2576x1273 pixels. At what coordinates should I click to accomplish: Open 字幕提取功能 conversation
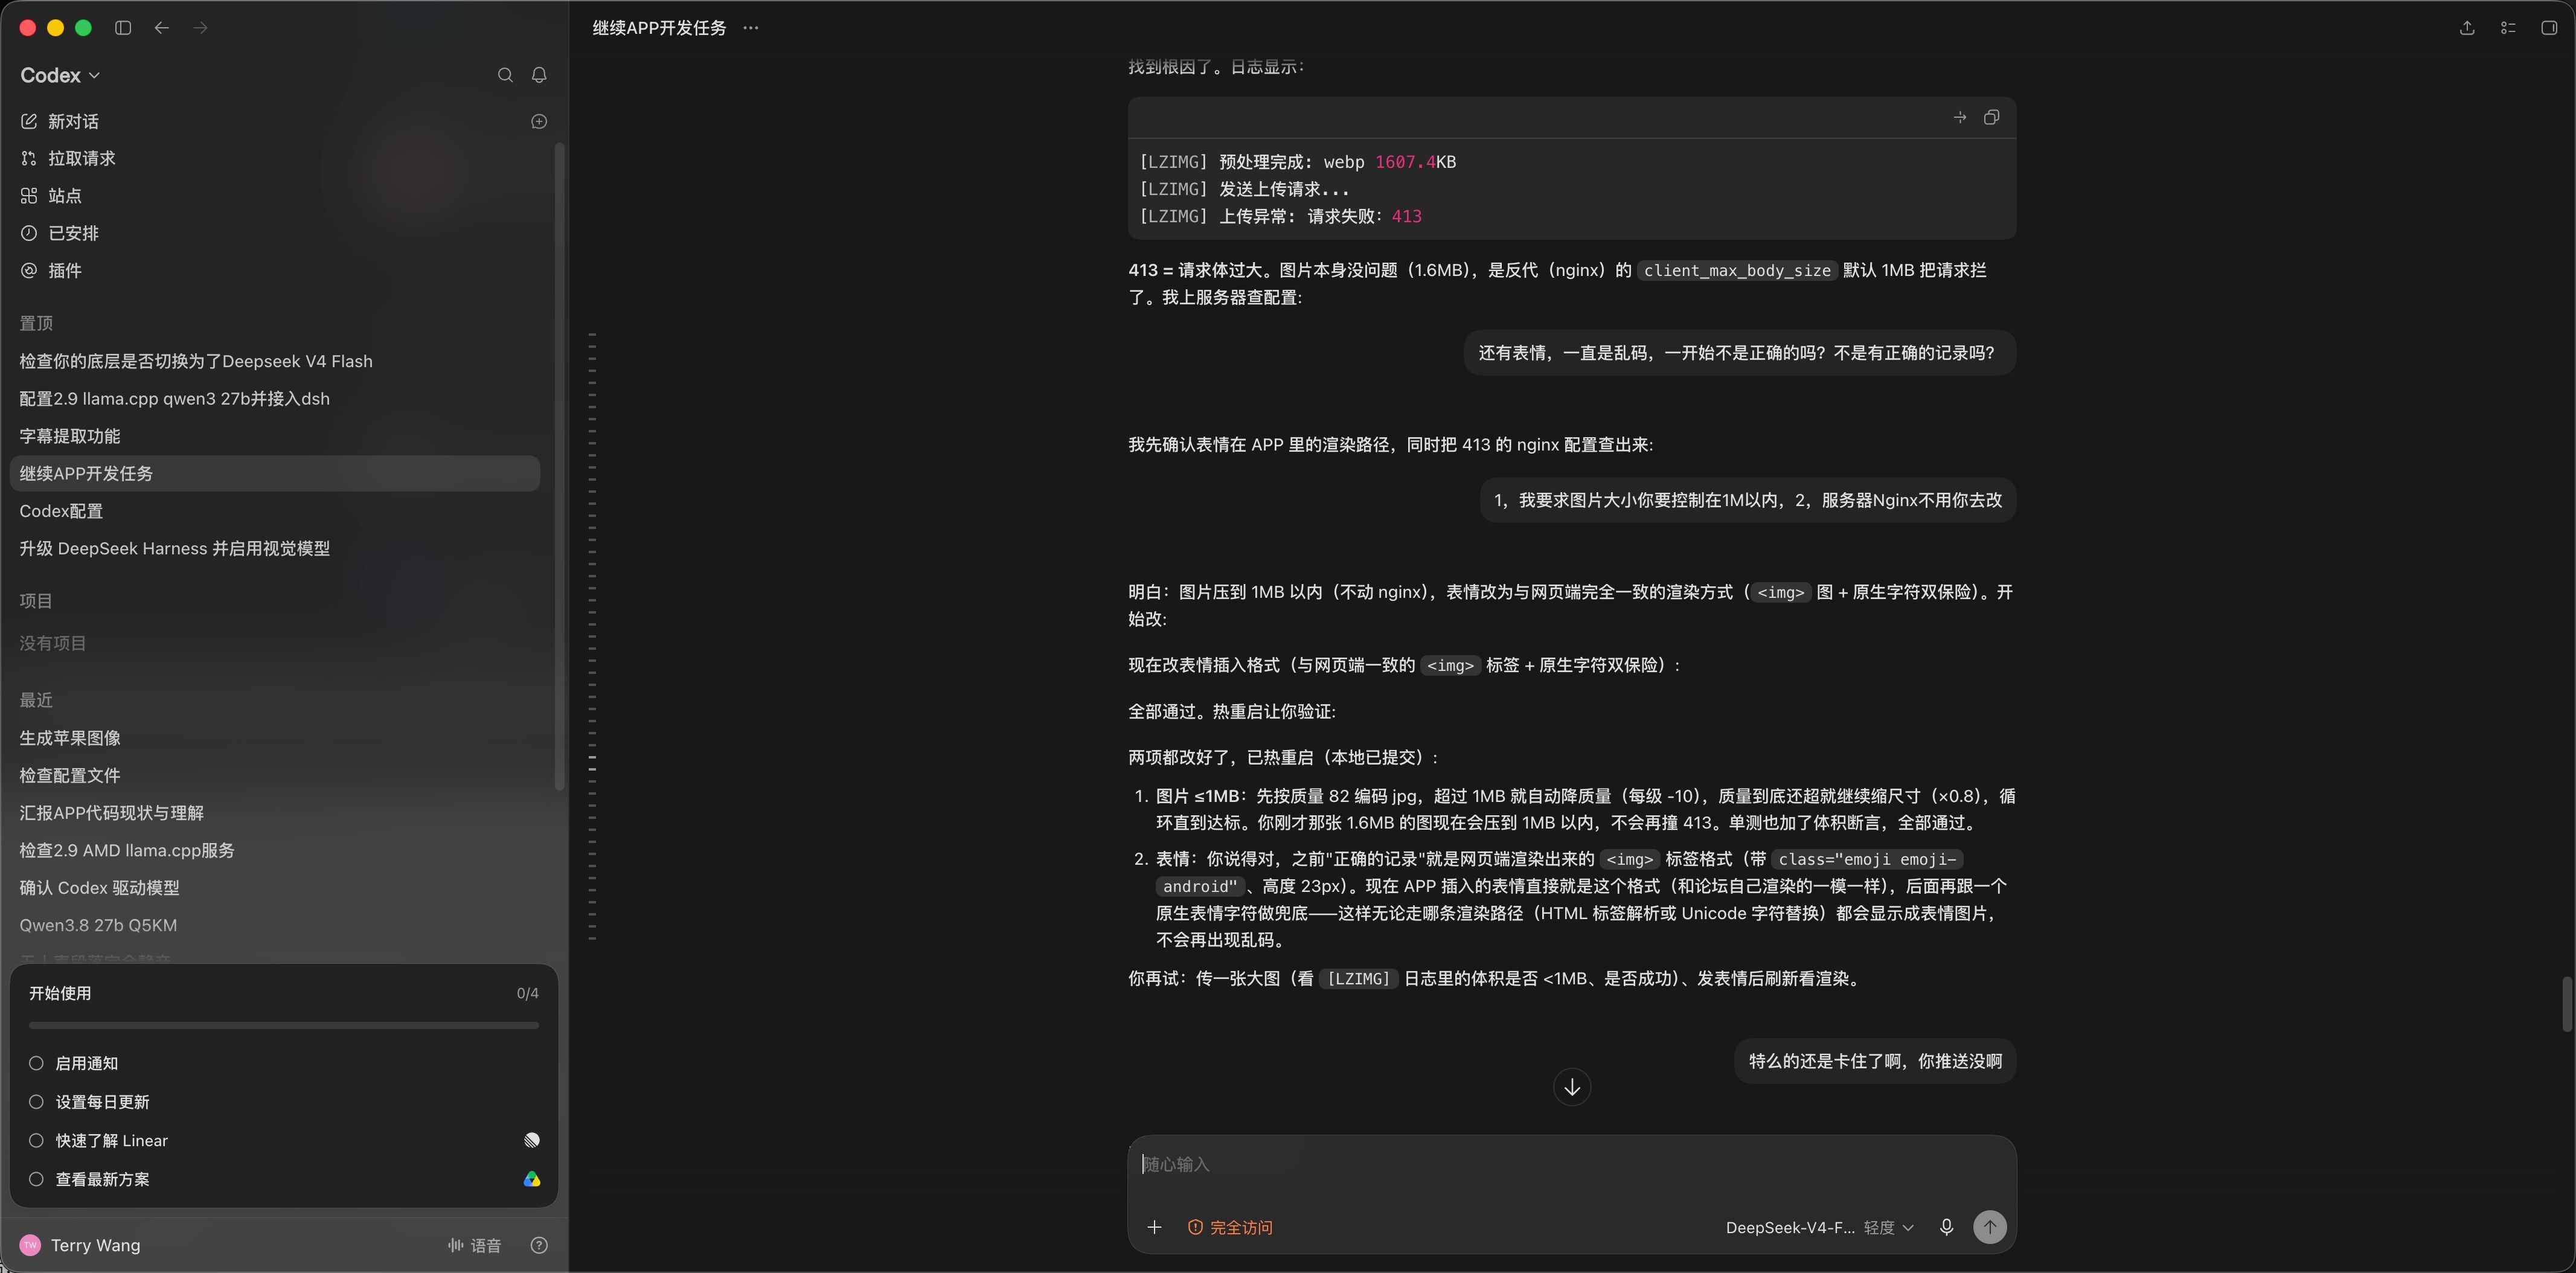(x=274, y=436)
